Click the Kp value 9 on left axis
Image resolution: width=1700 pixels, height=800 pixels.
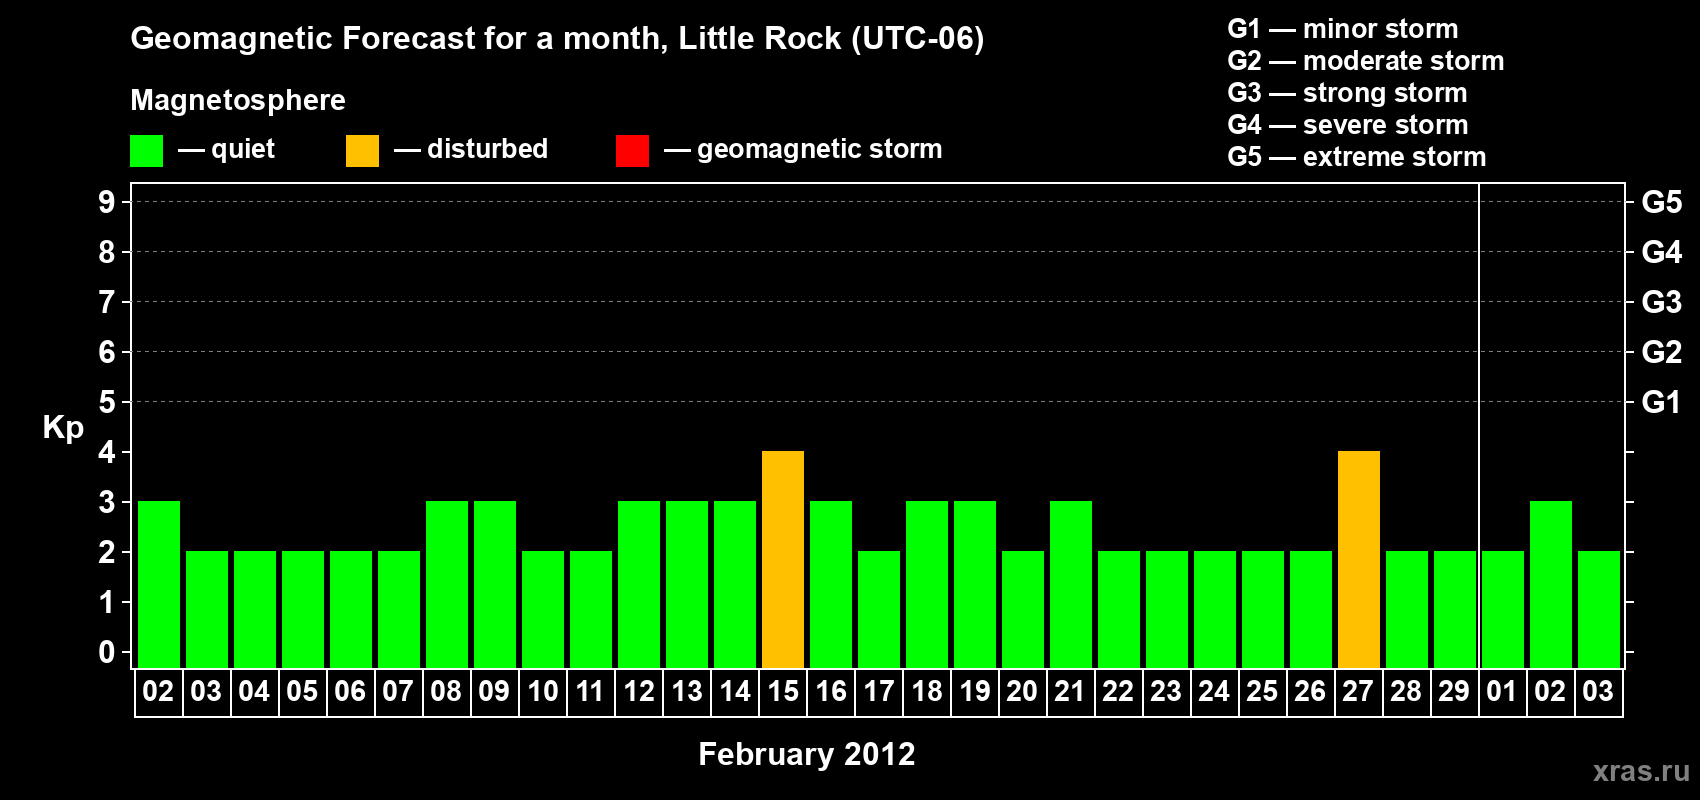coord(107,202)
